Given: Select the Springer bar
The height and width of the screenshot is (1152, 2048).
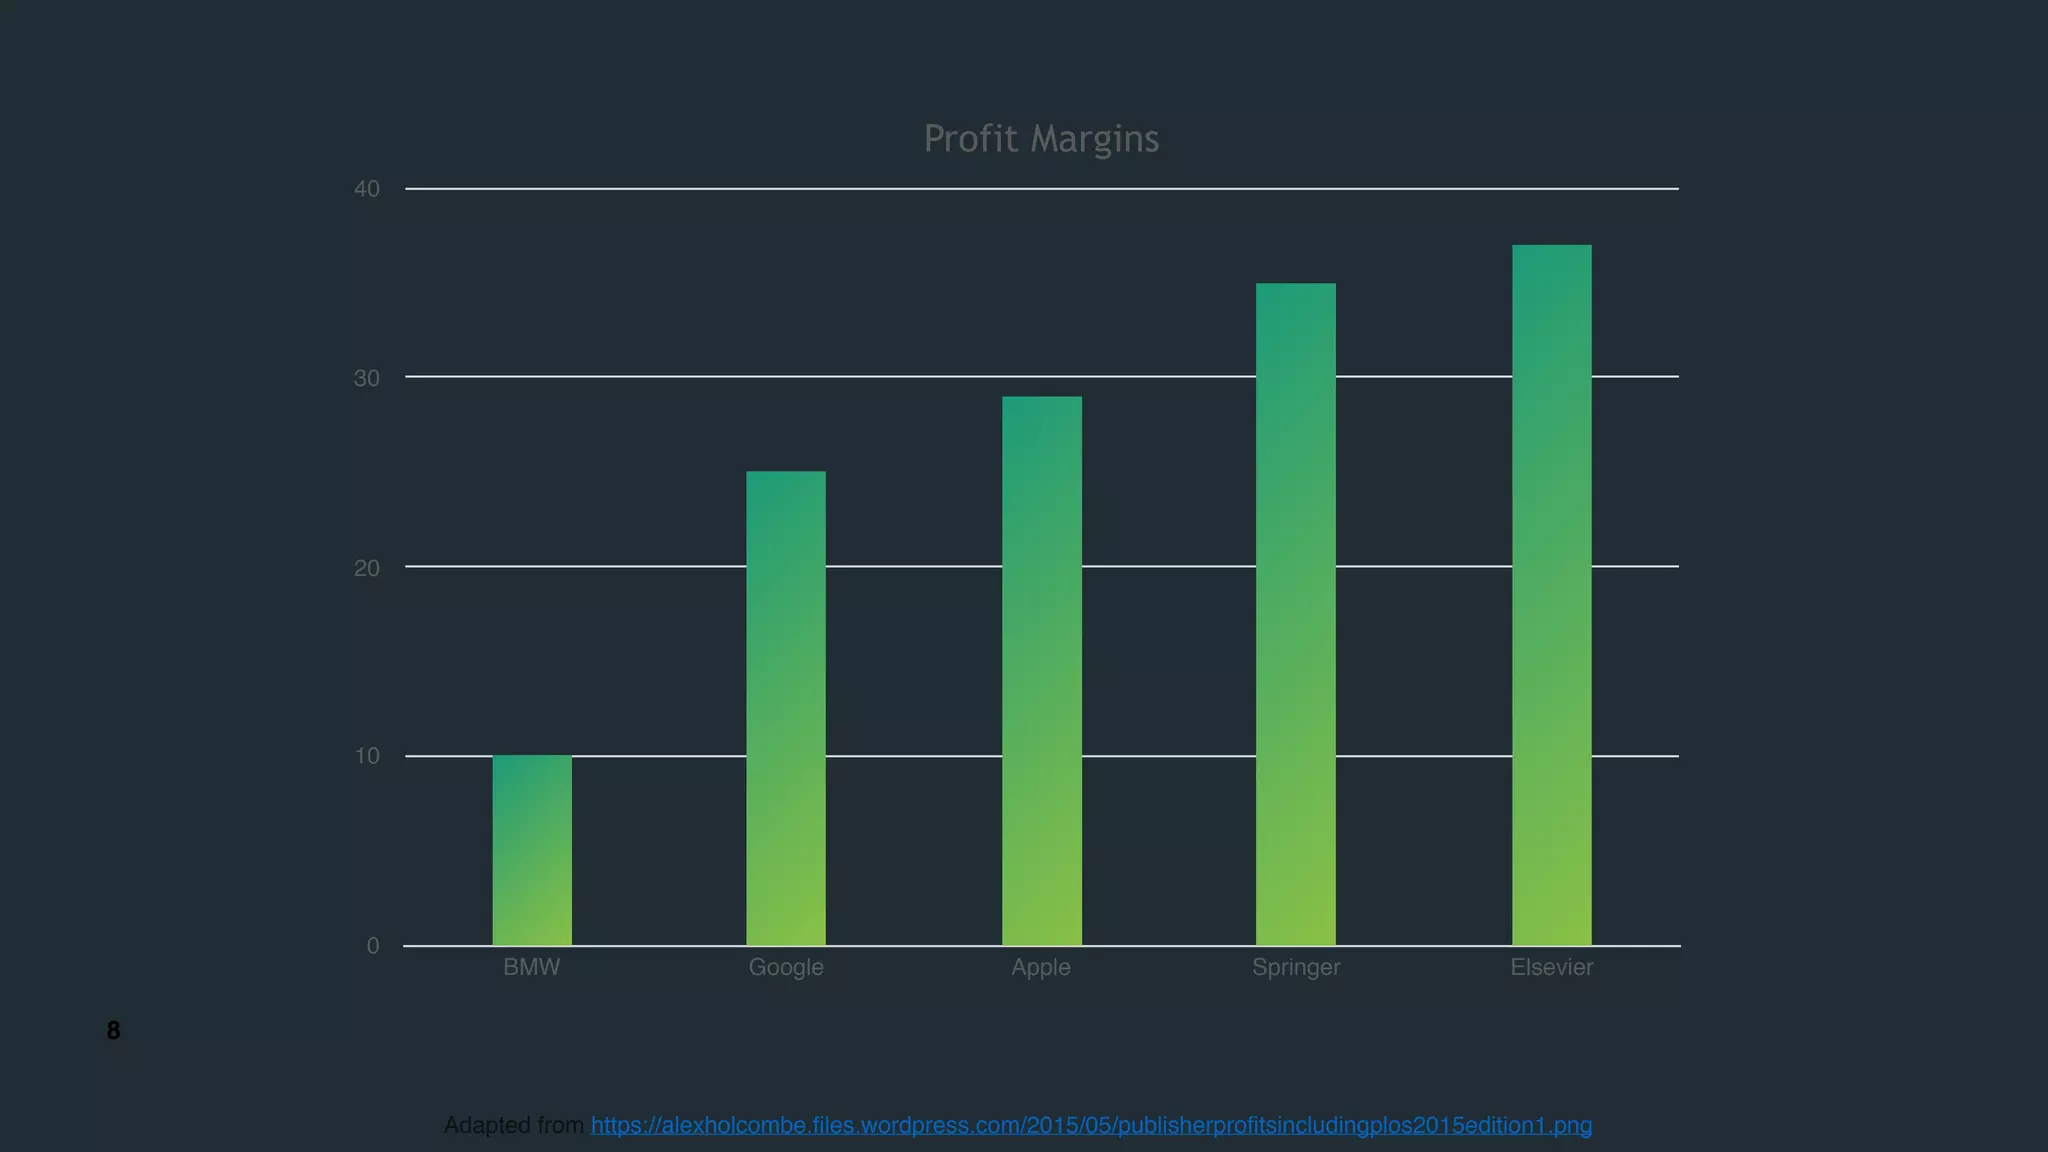Looking at the screenshot, I should 1295,614.
